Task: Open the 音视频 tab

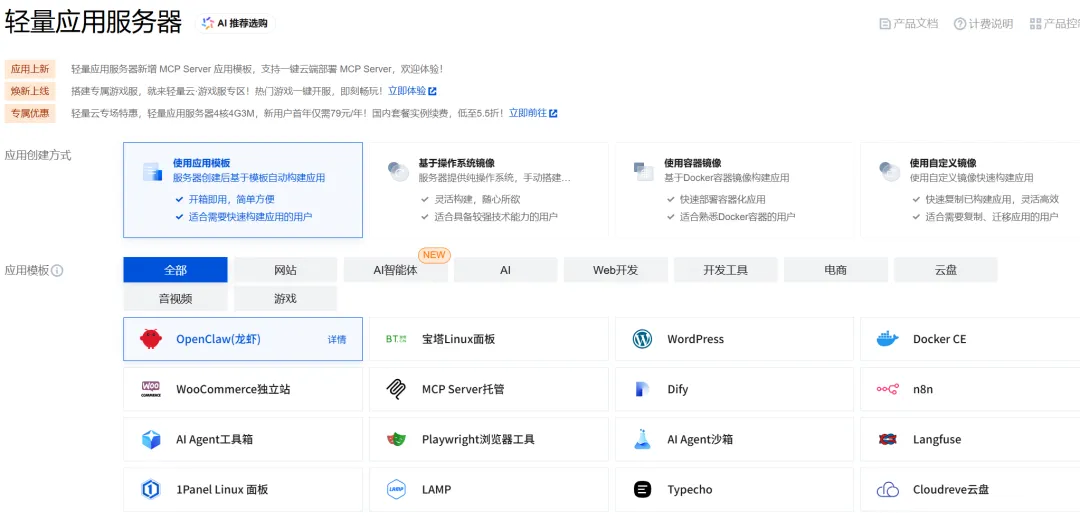Action: tap(176, 298)
